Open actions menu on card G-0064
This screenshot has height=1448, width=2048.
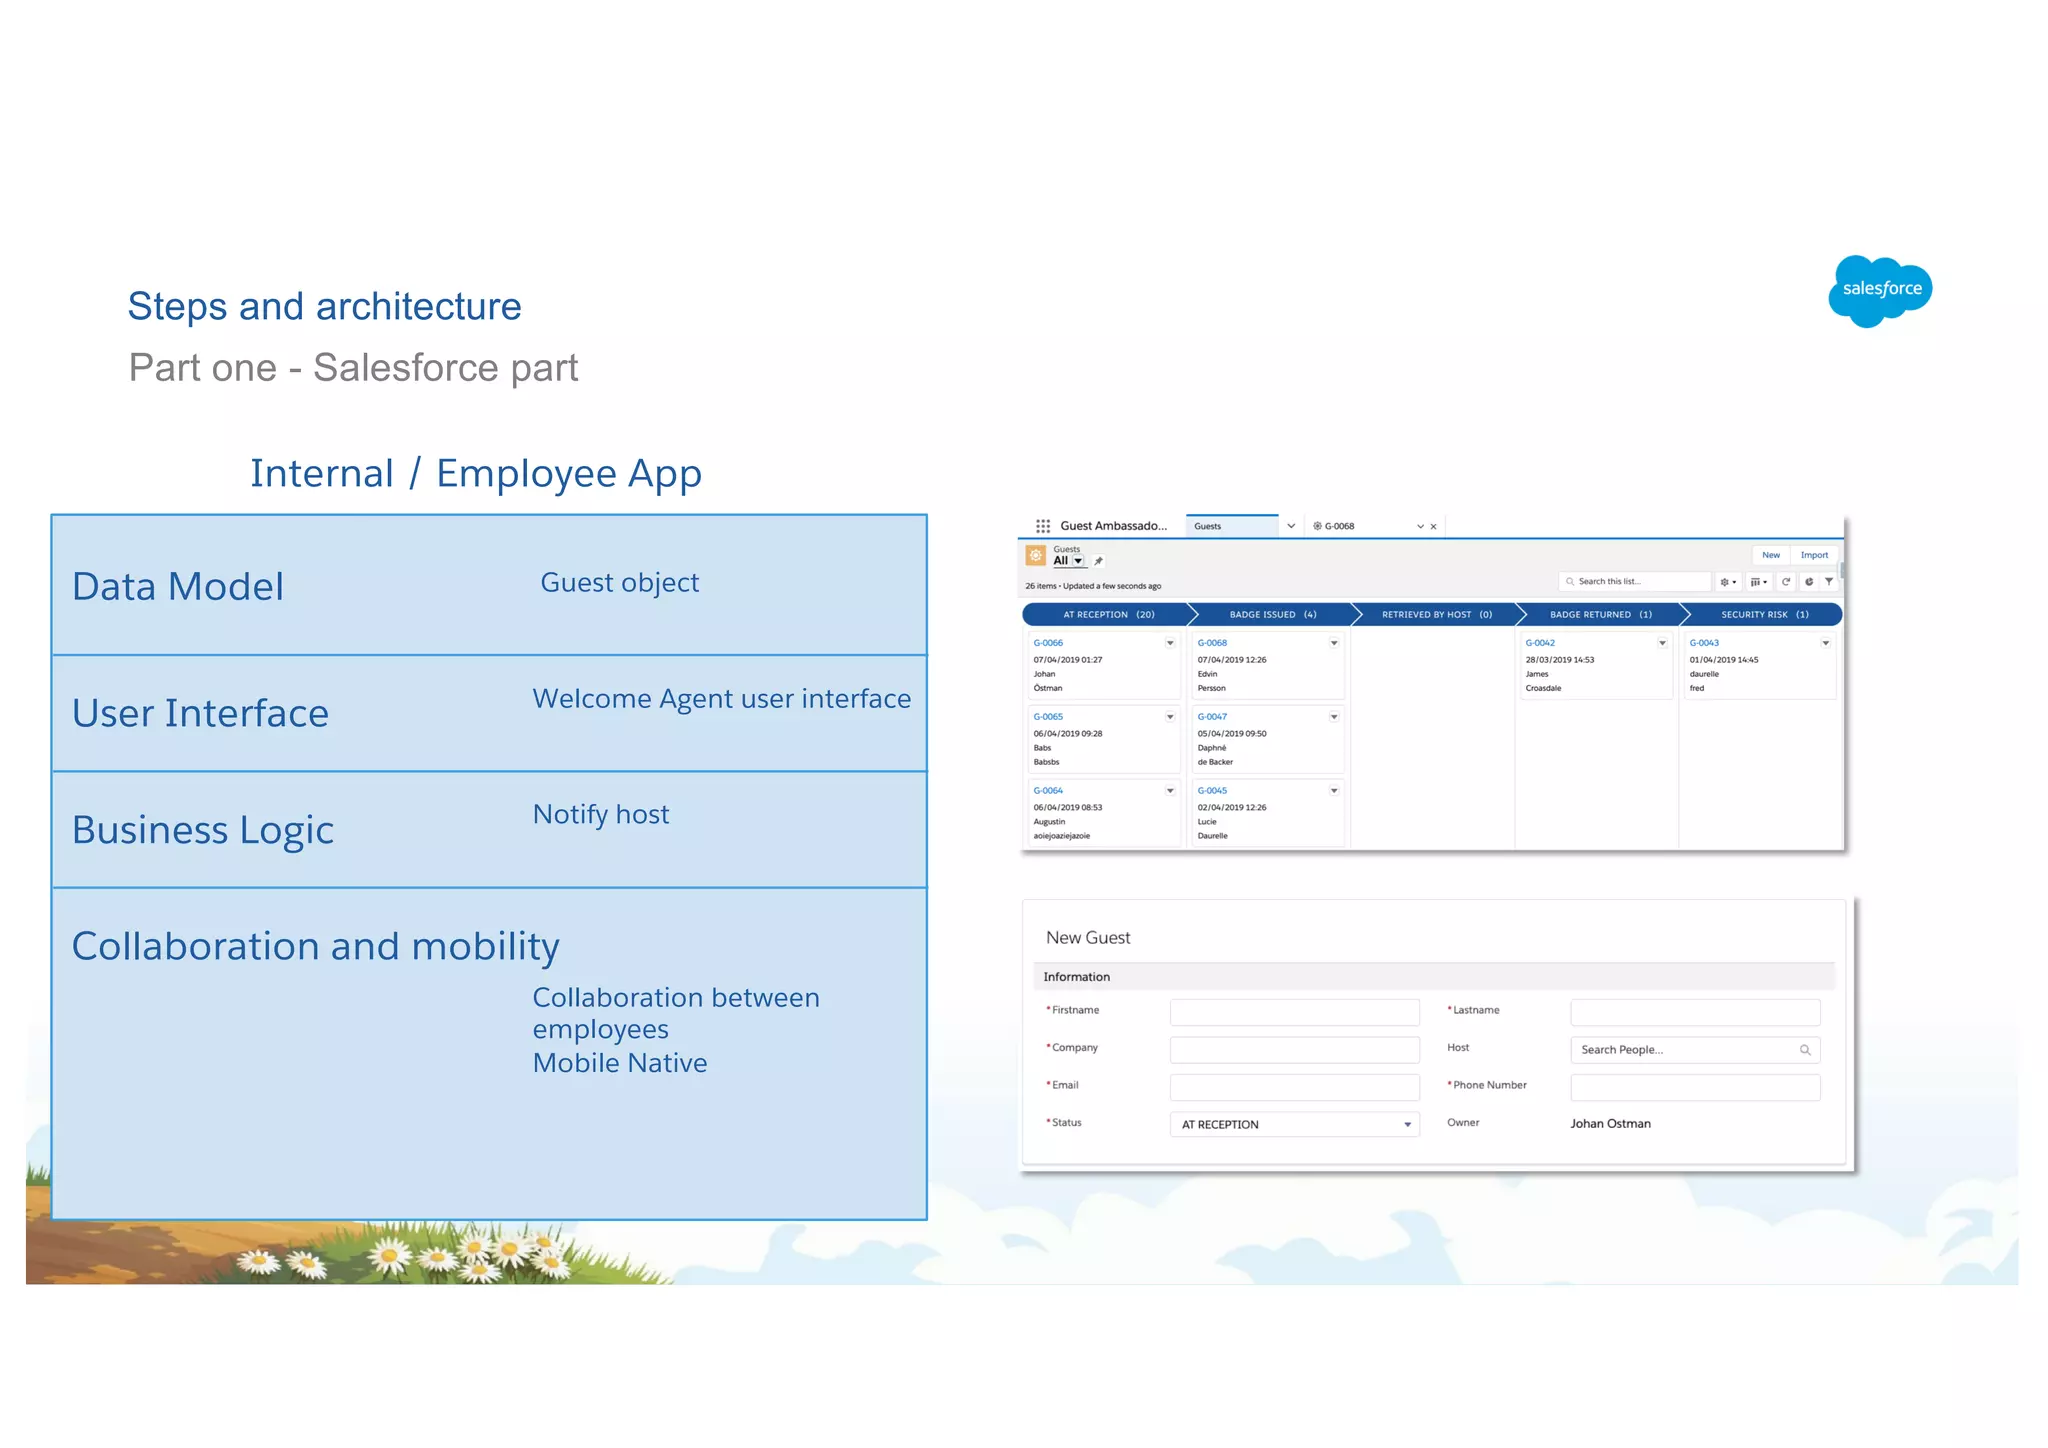(1170, 791)
